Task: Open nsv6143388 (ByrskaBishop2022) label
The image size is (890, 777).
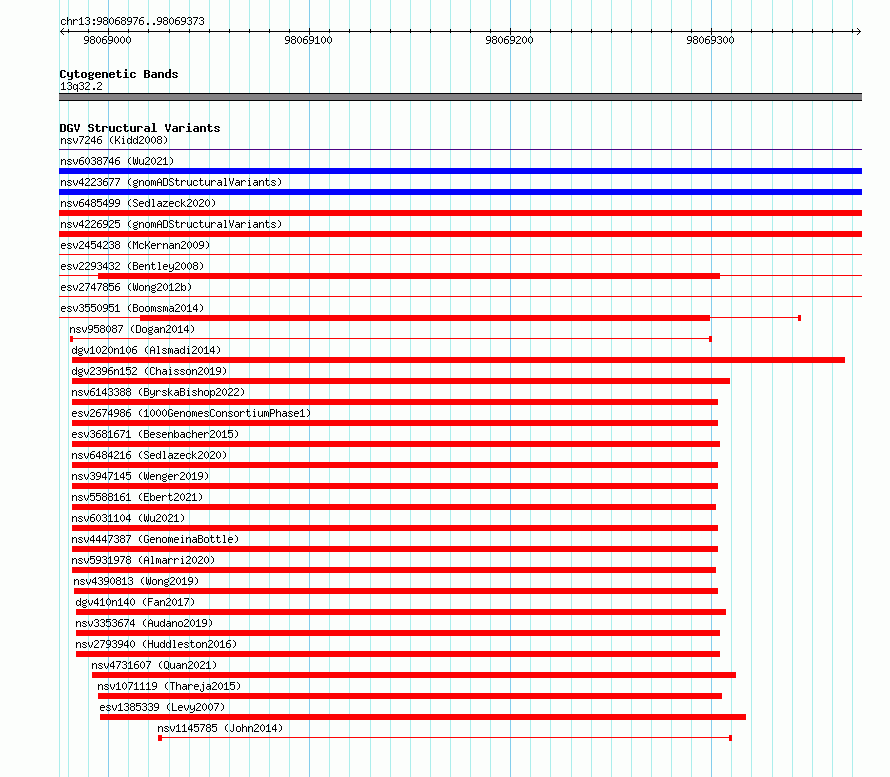Action: point(158,392)
